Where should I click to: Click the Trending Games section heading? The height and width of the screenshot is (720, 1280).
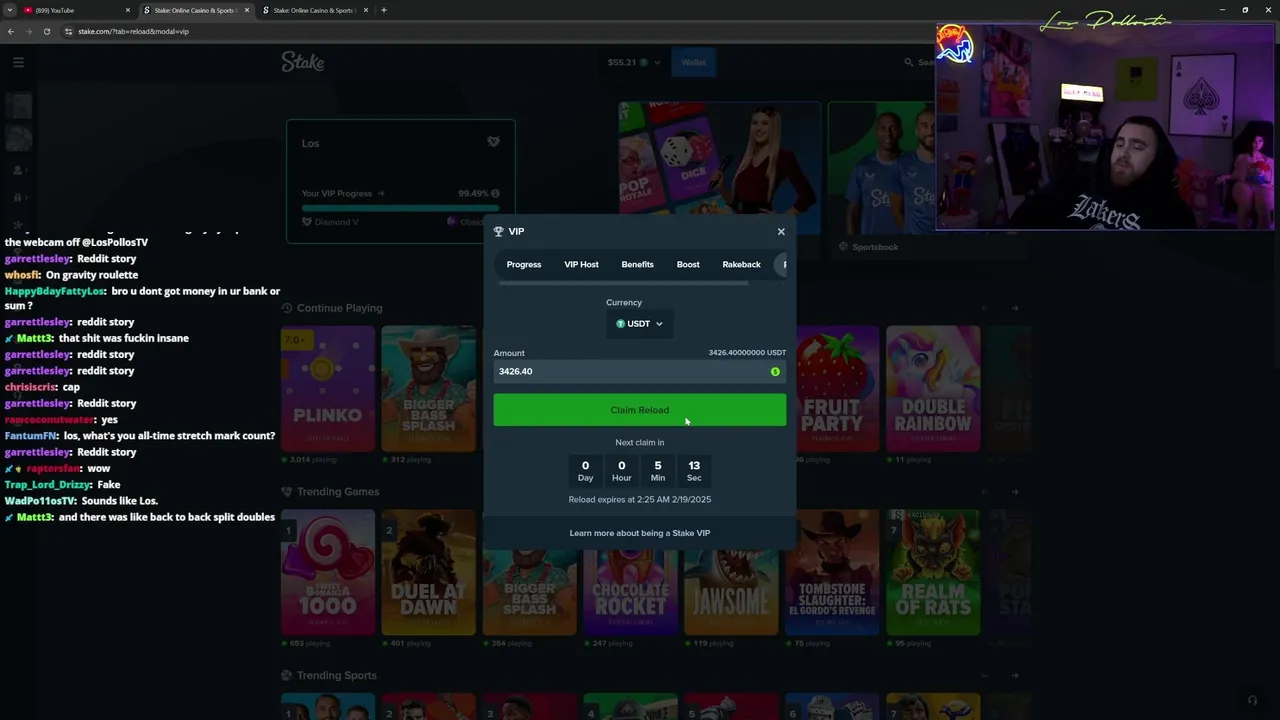[338, 492]
